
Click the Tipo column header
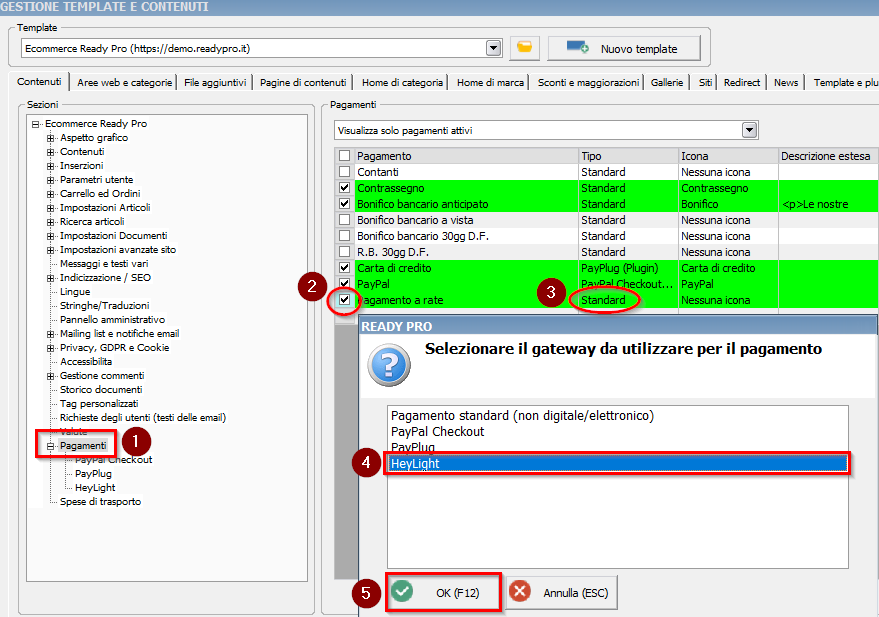tap(628, 156)
